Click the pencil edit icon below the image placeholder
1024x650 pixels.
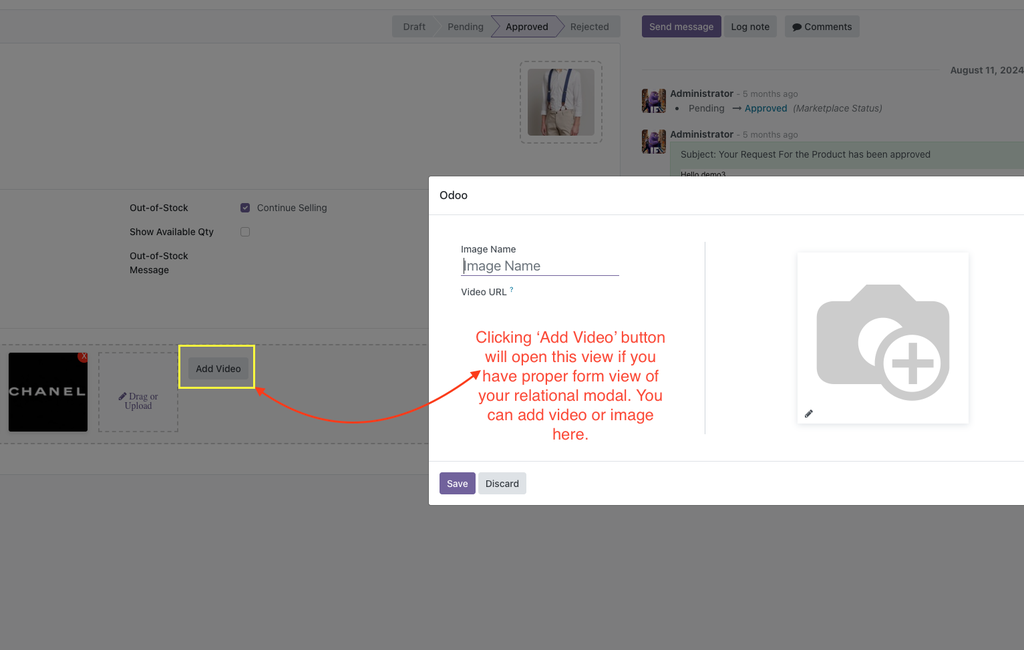pyautogui.click(x=808, y=413)
